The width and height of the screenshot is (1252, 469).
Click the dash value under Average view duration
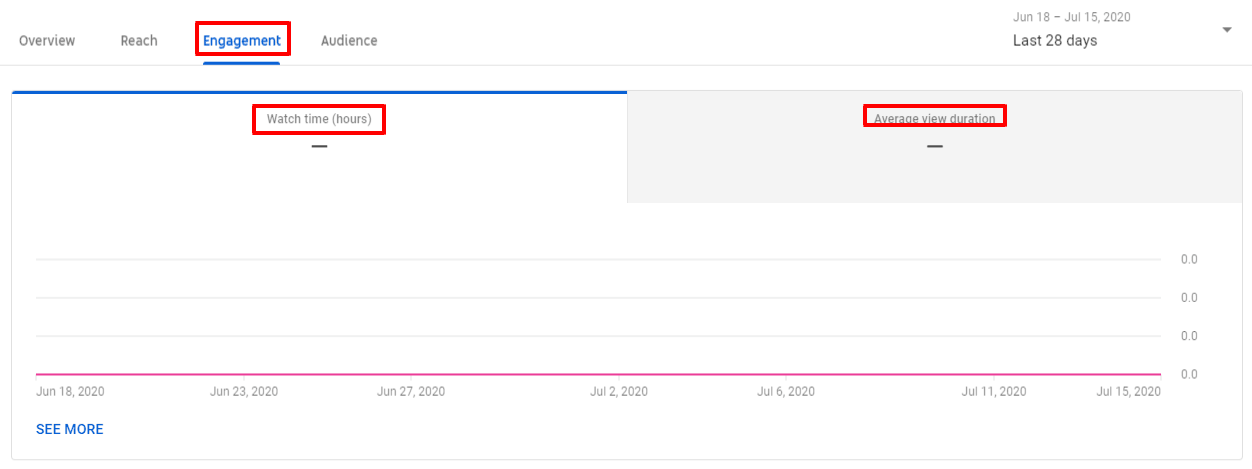(x=935, y=146)
